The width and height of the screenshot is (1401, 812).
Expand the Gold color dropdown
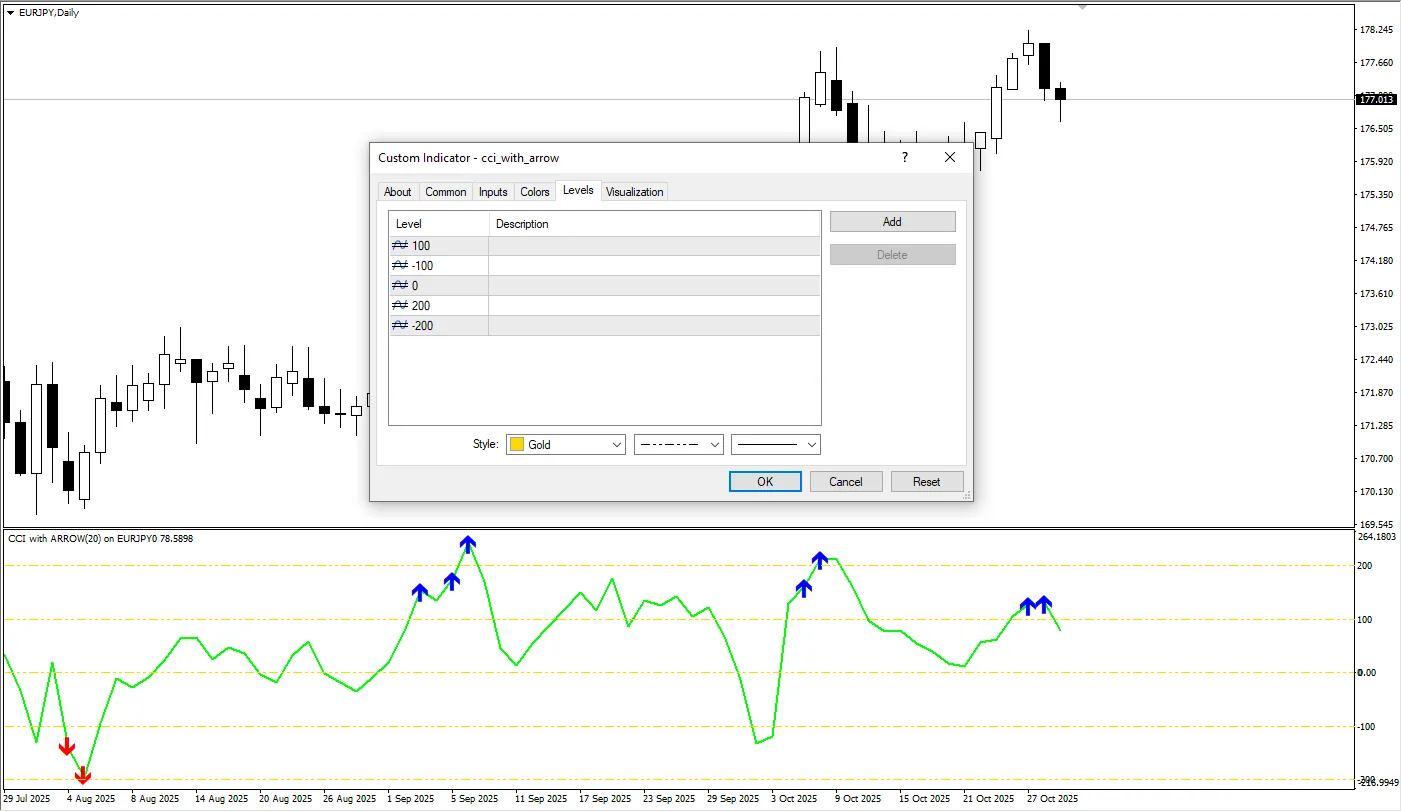coord(615,444)
